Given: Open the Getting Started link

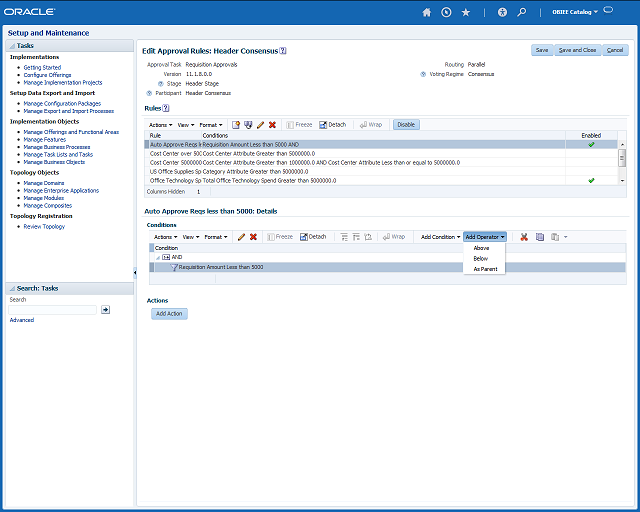Looking at the screenshot, I should 42,68.
